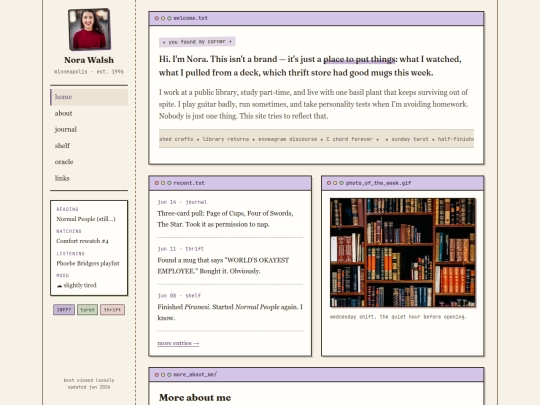Click the yellow dot in welcome.txt title bar

coord(163,18)
